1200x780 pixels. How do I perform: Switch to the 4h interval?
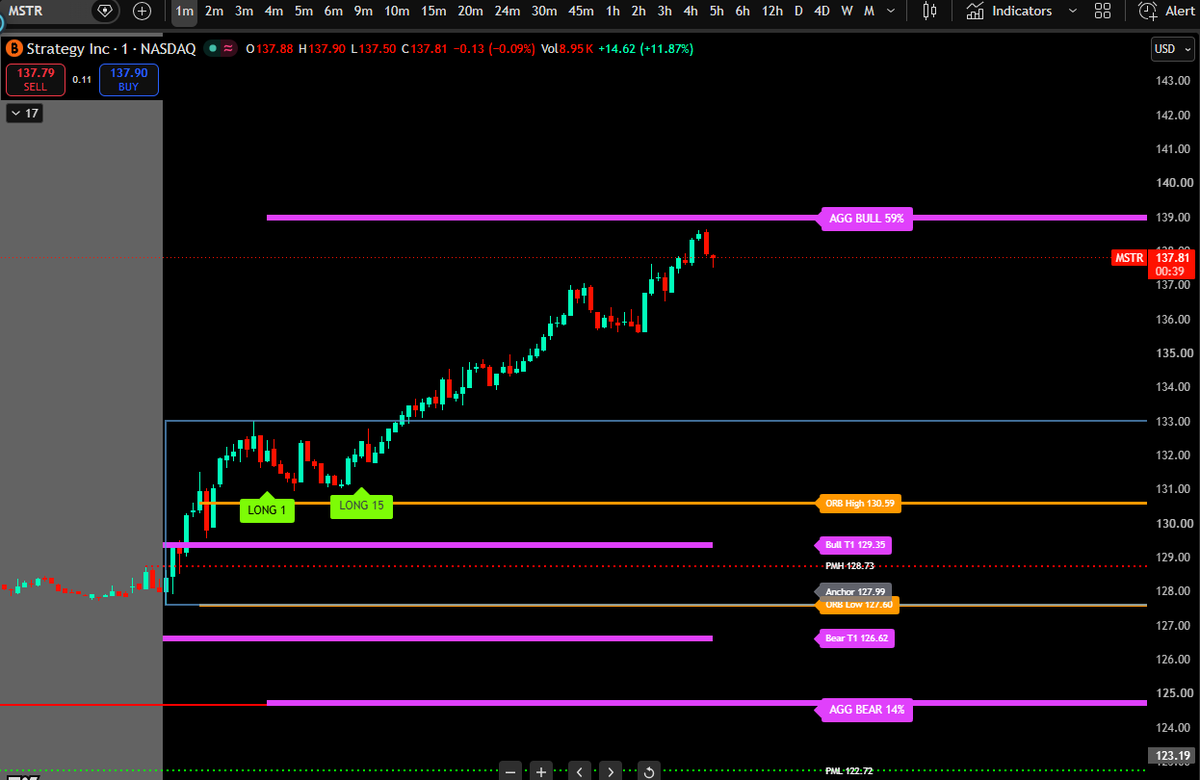coord(691,11)
